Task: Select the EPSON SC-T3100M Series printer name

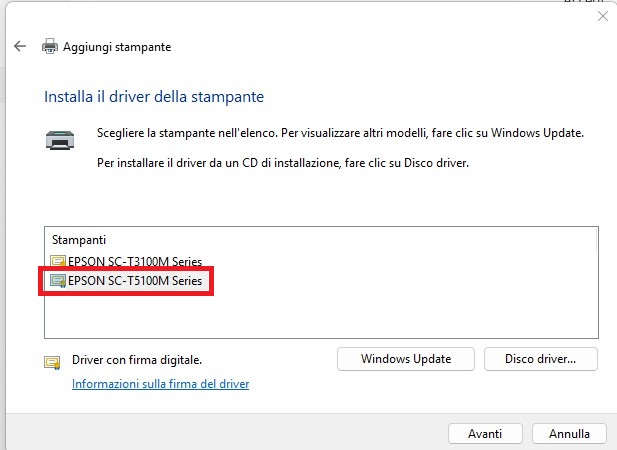Action: 134,262
